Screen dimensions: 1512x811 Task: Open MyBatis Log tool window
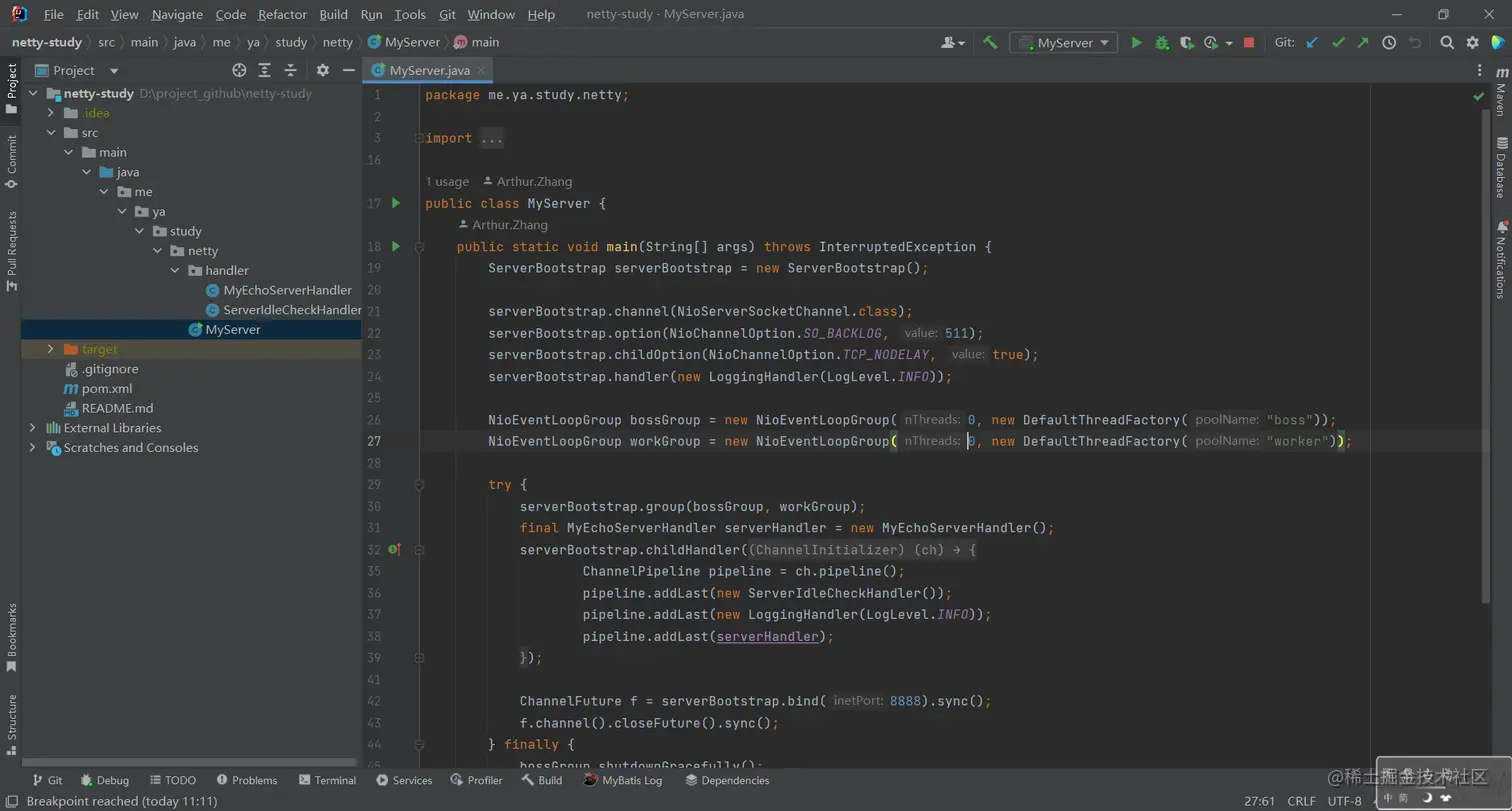click(623, 780)
